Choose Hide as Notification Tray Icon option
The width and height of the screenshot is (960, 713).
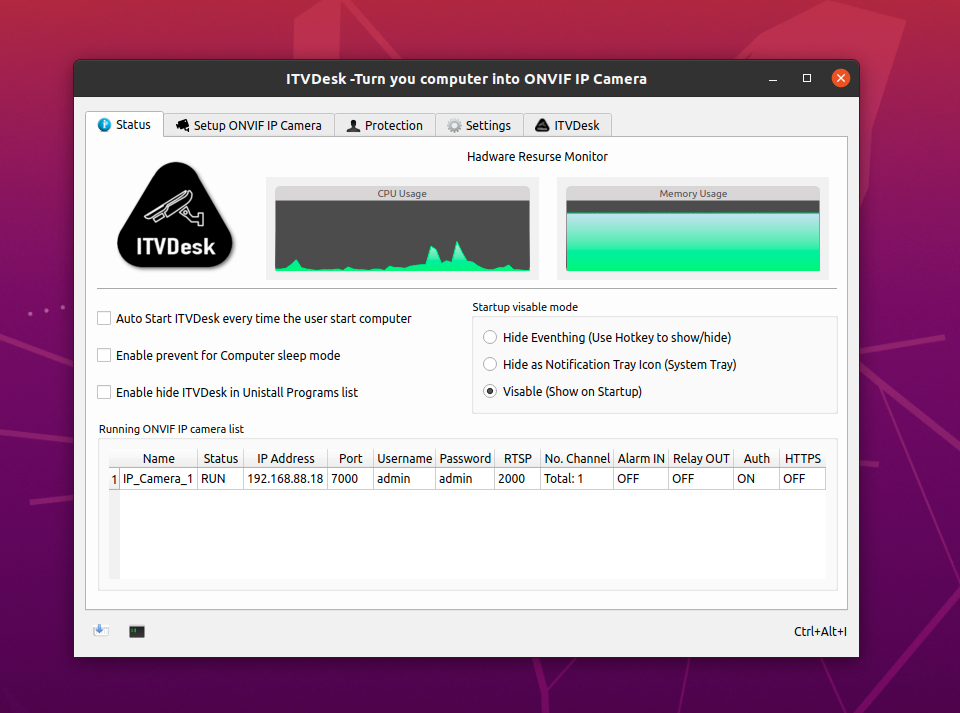(x=490, y=364)
